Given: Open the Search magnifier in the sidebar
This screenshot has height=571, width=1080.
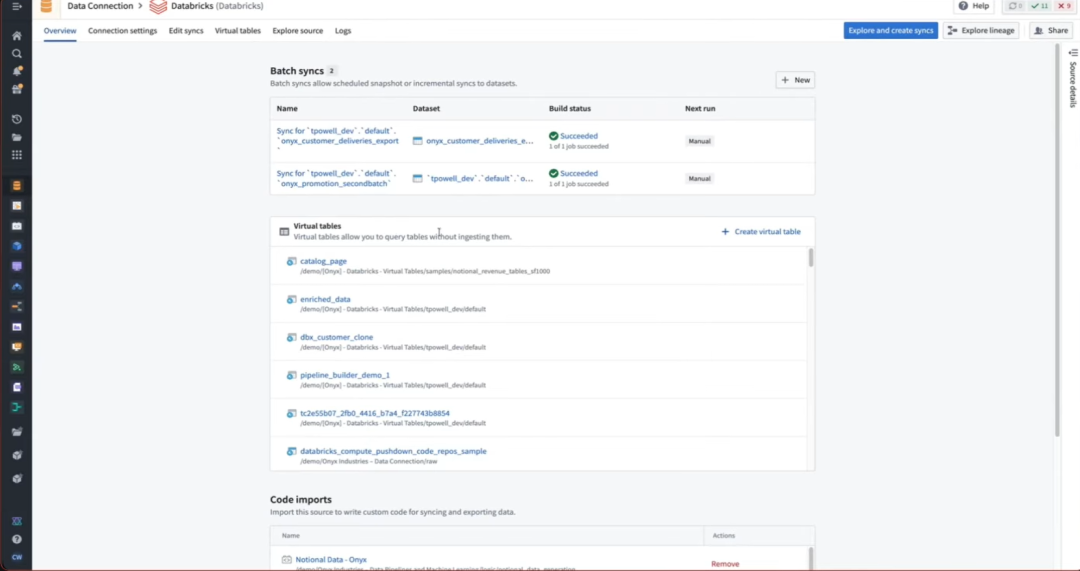Looking at the screenshot, I should [x=17, y=54].
